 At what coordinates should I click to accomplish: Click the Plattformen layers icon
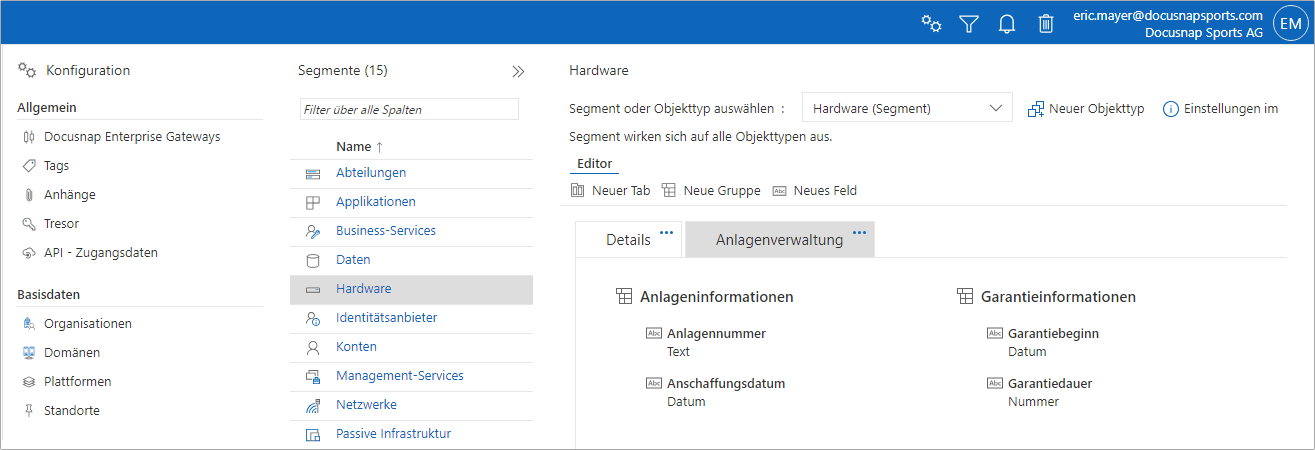(x=29, y=382)
